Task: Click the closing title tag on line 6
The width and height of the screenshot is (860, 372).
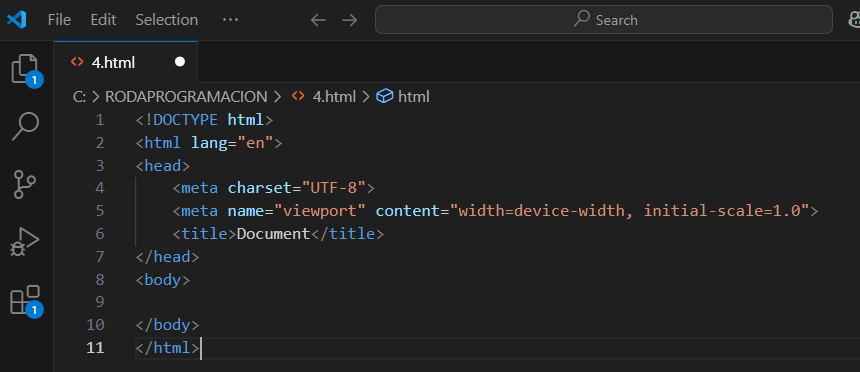Action: pos(347,234)
